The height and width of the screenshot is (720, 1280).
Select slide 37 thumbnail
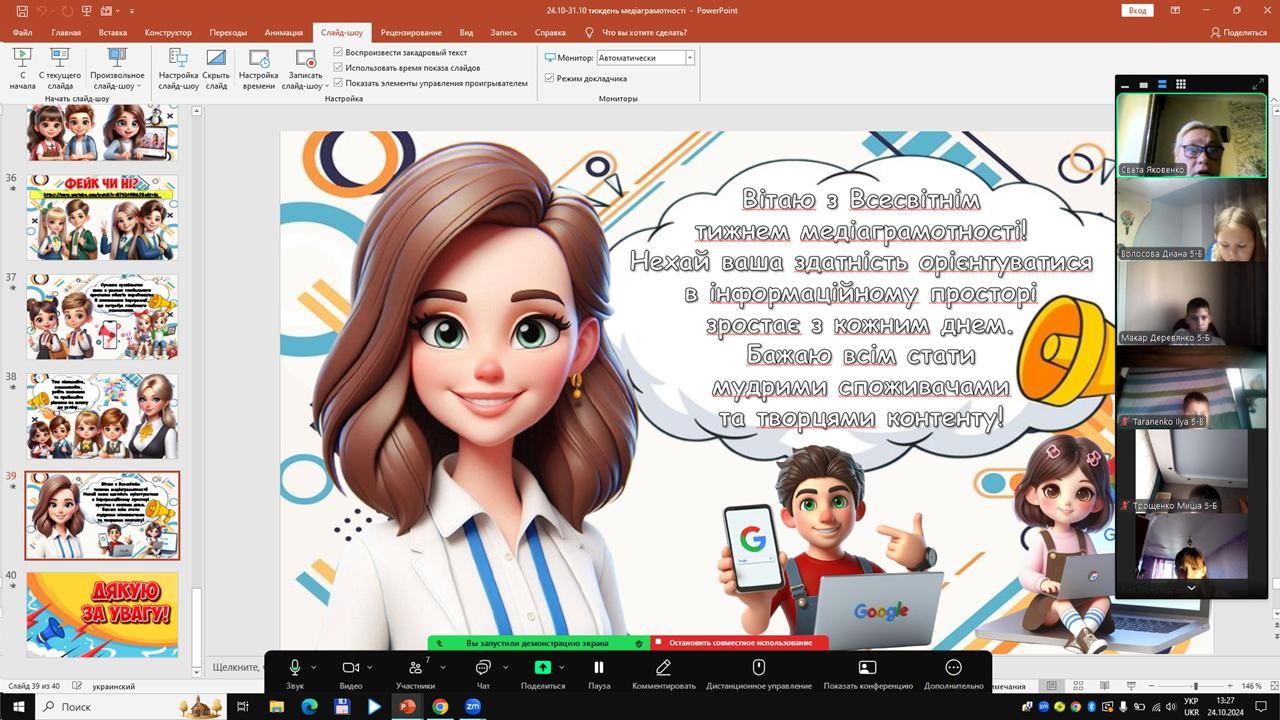pyautogui.click(x=102, y=316)
